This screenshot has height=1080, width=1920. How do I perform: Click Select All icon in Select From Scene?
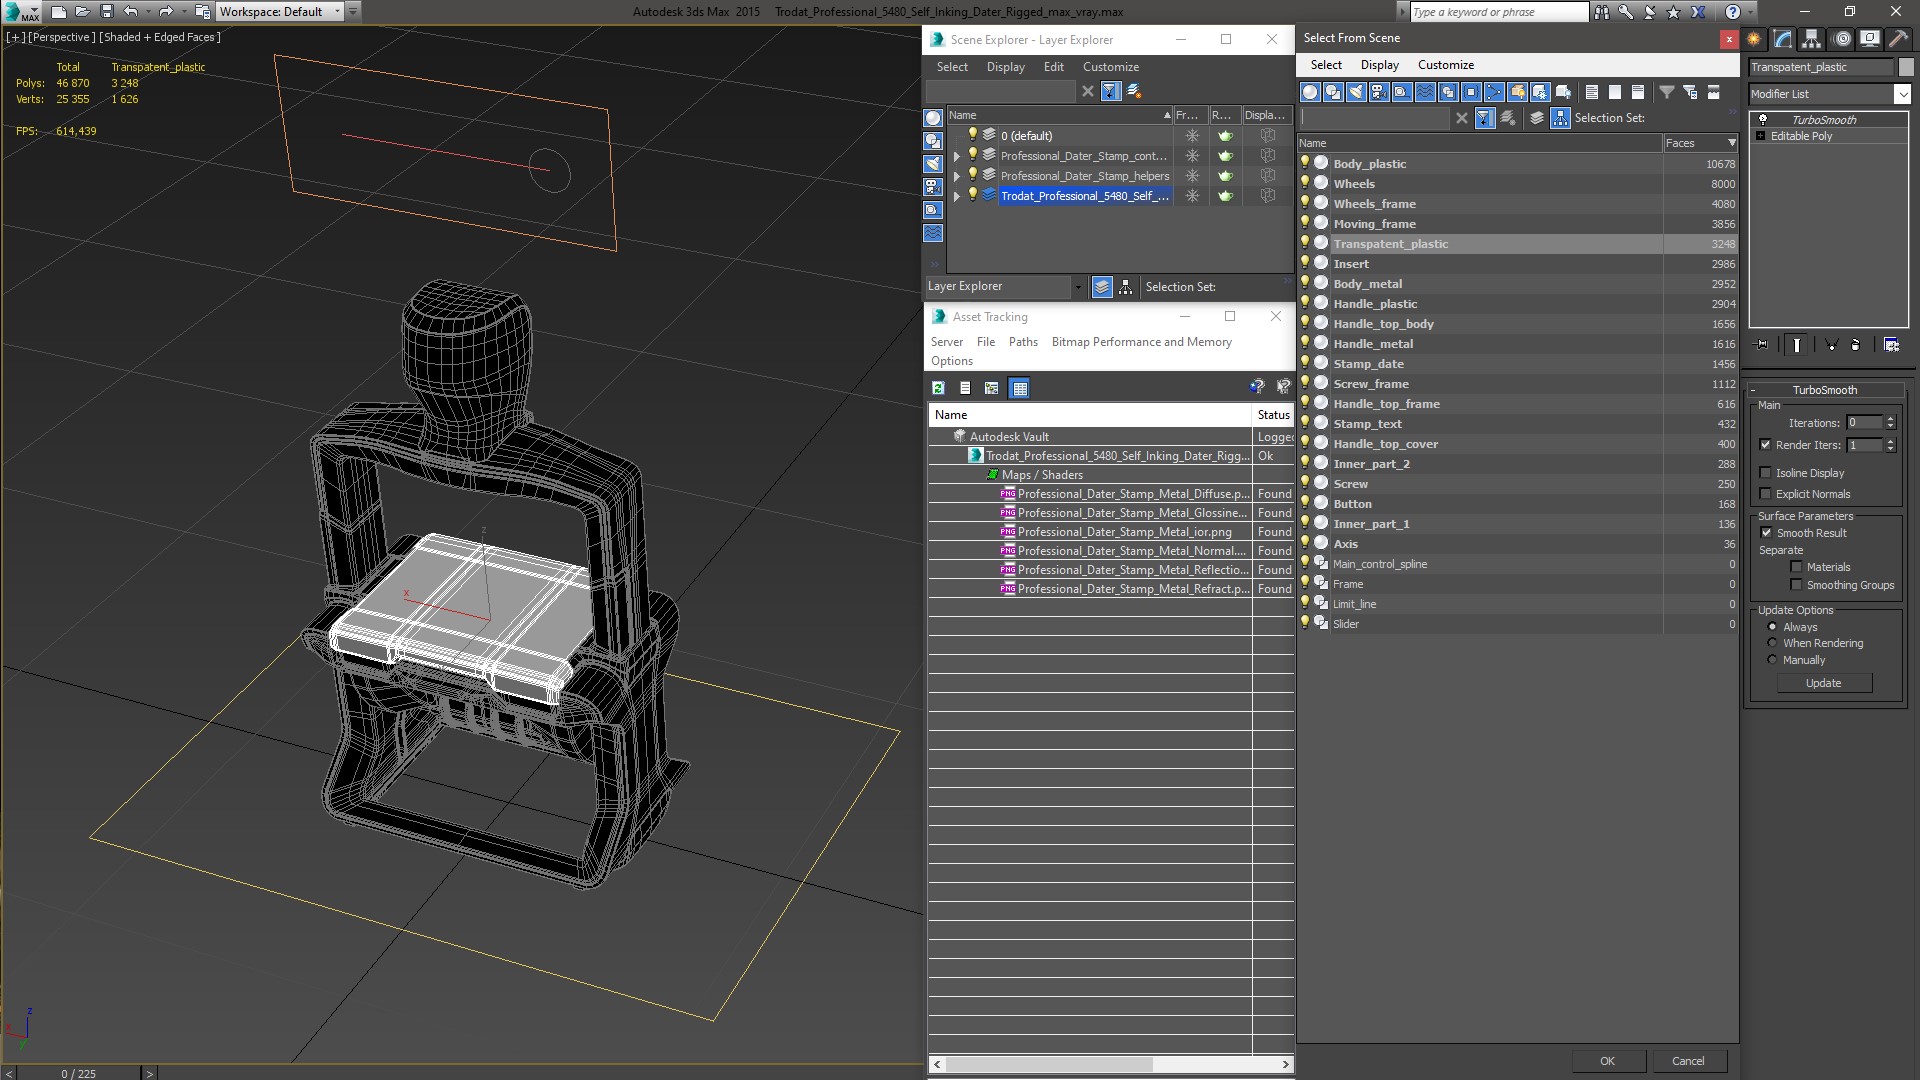coord(1592,92)
